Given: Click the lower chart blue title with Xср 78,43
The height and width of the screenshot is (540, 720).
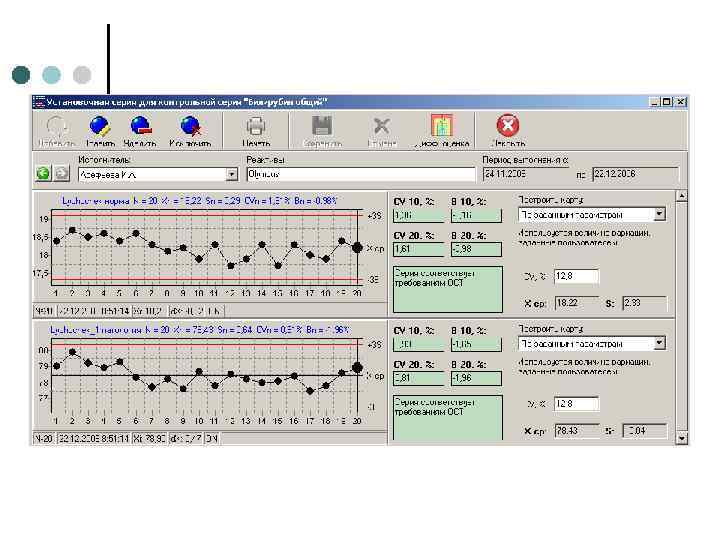Looking at the screenshot, I should click(200, 330).
